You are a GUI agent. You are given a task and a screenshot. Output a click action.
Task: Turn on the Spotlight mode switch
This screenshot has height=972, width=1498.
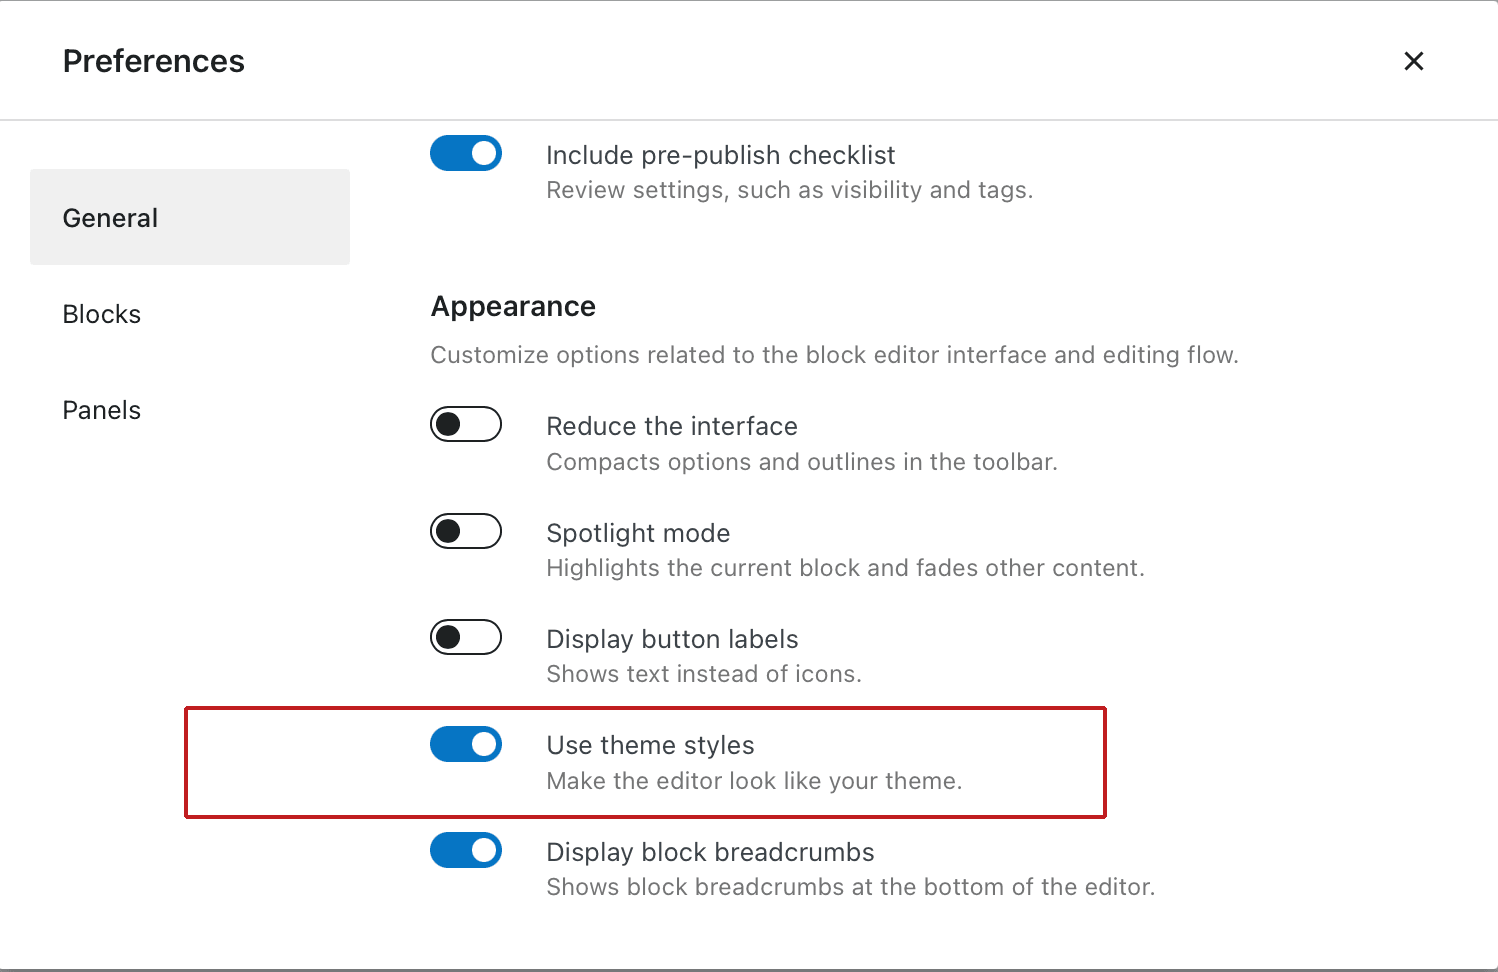[466, 531]
